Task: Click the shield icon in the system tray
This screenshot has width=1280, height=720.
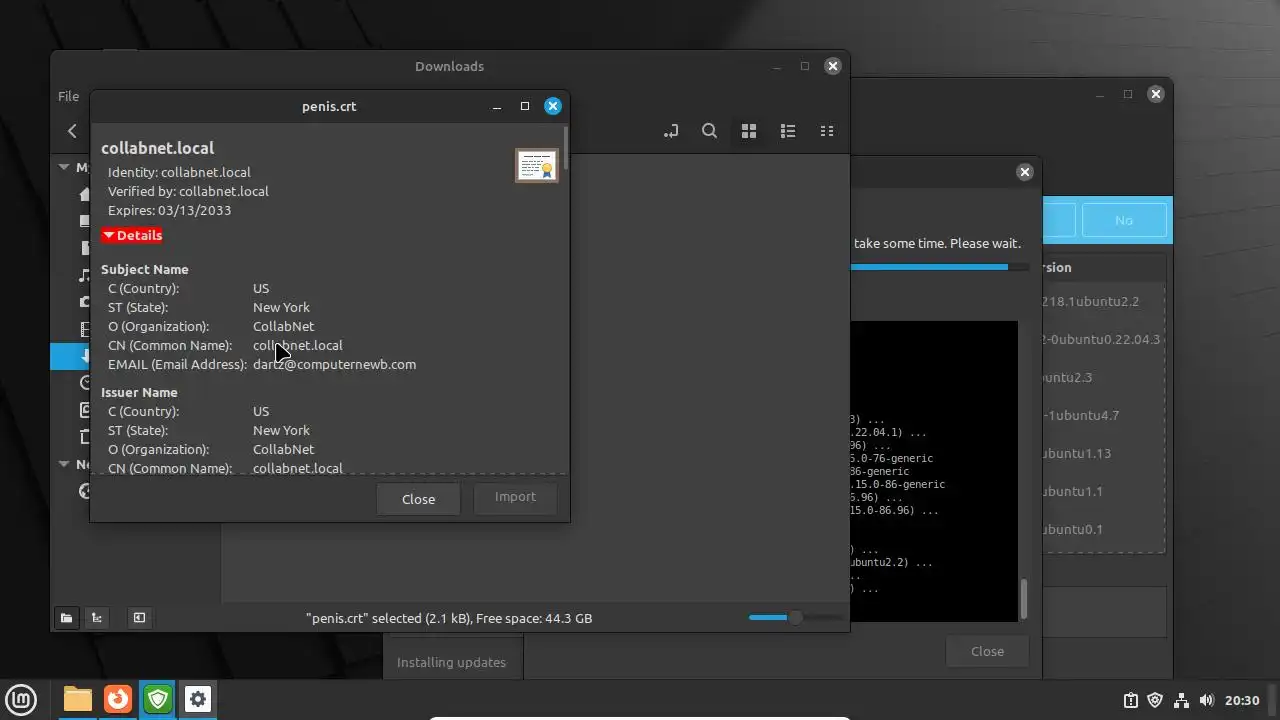Action: (x=1155, y=701)
